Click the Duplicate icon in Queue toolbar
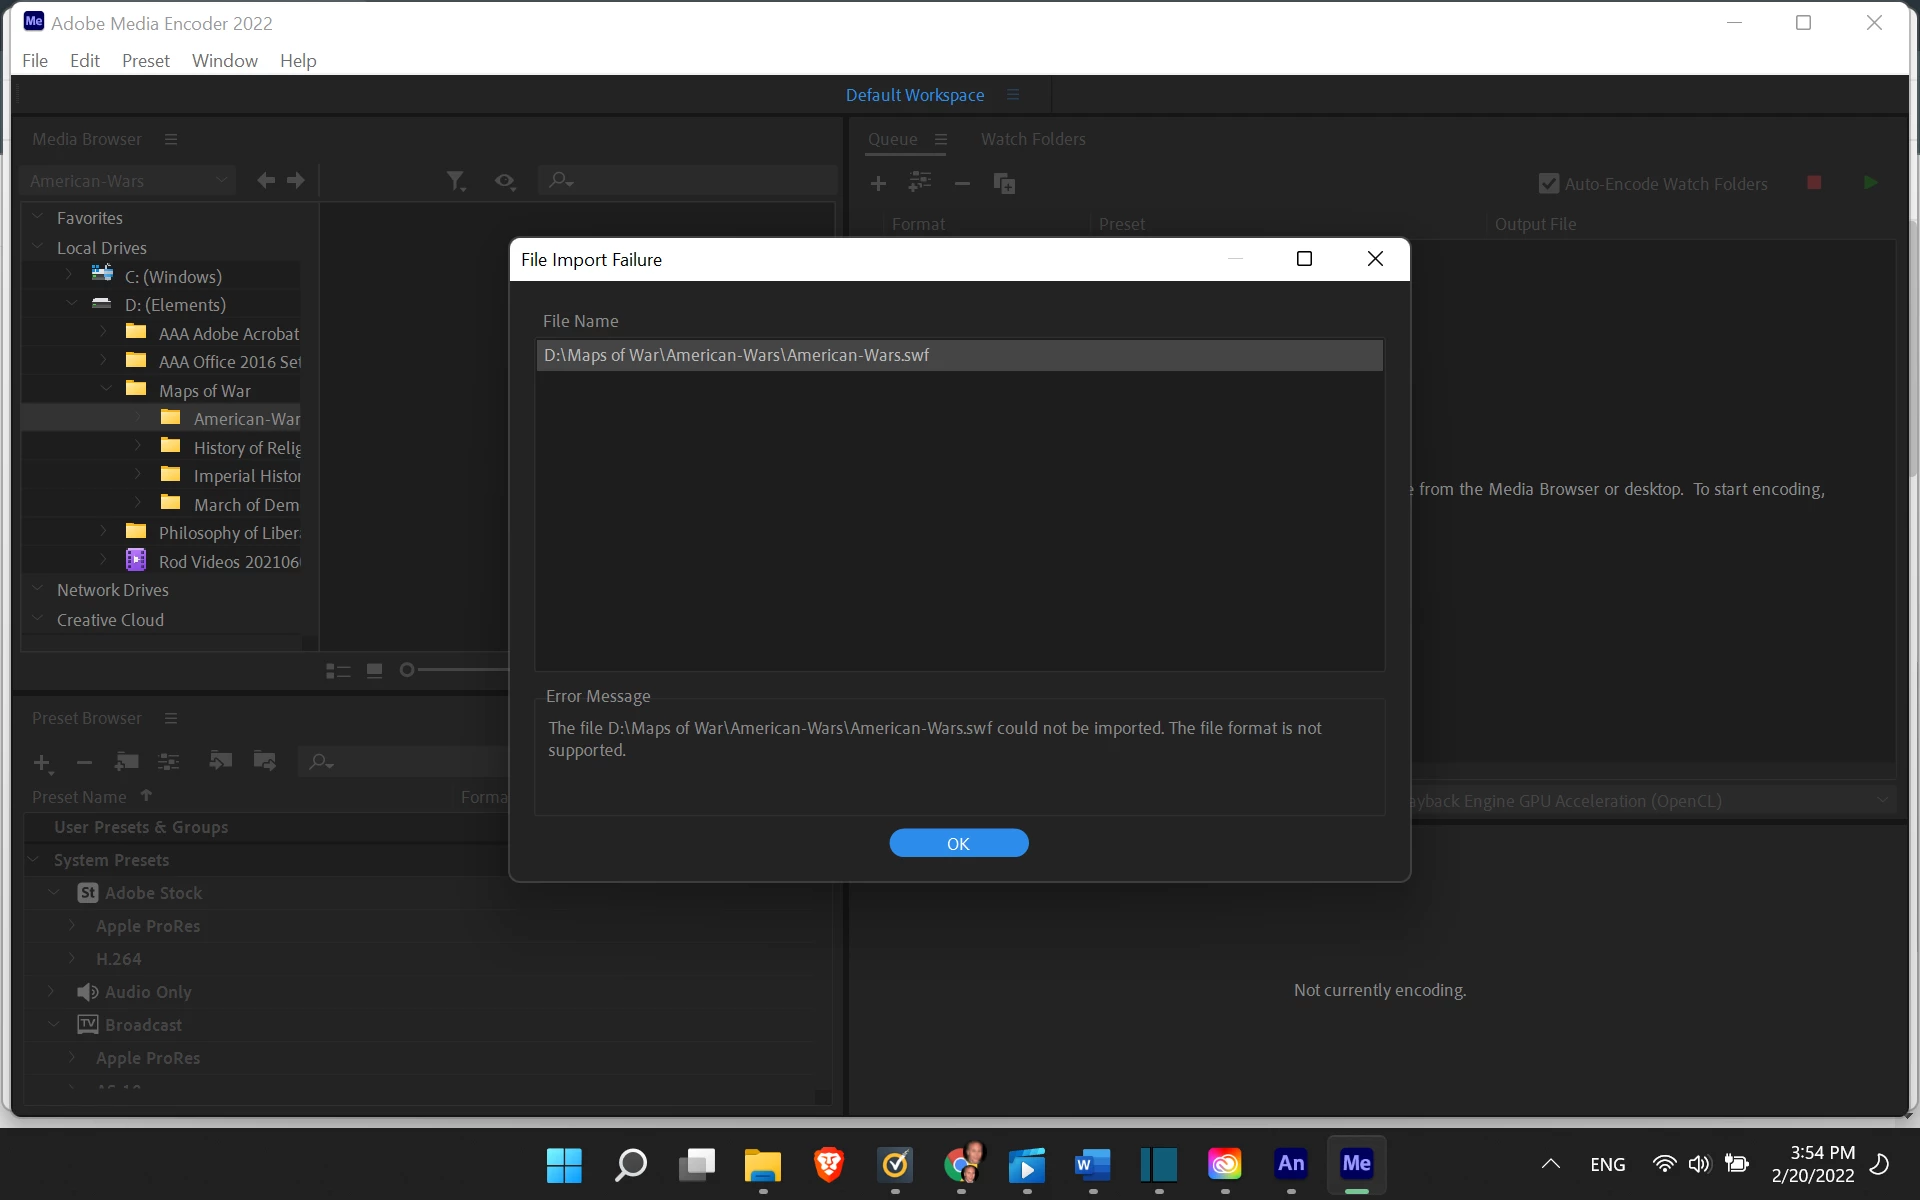 1004,183
